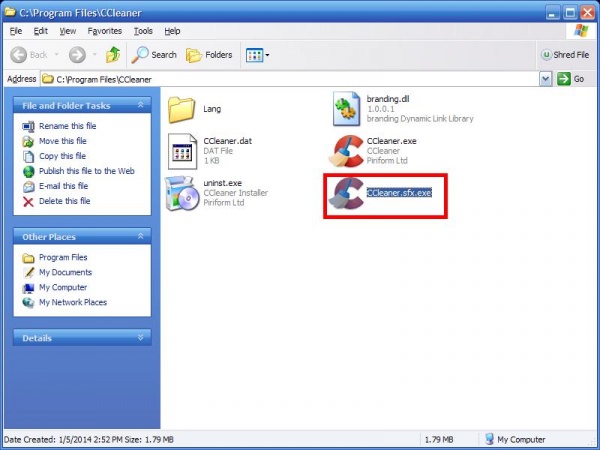Click the Rename this file icon
Image resolution: width=600 pixels, height=450 pixels.
point(28,126)
